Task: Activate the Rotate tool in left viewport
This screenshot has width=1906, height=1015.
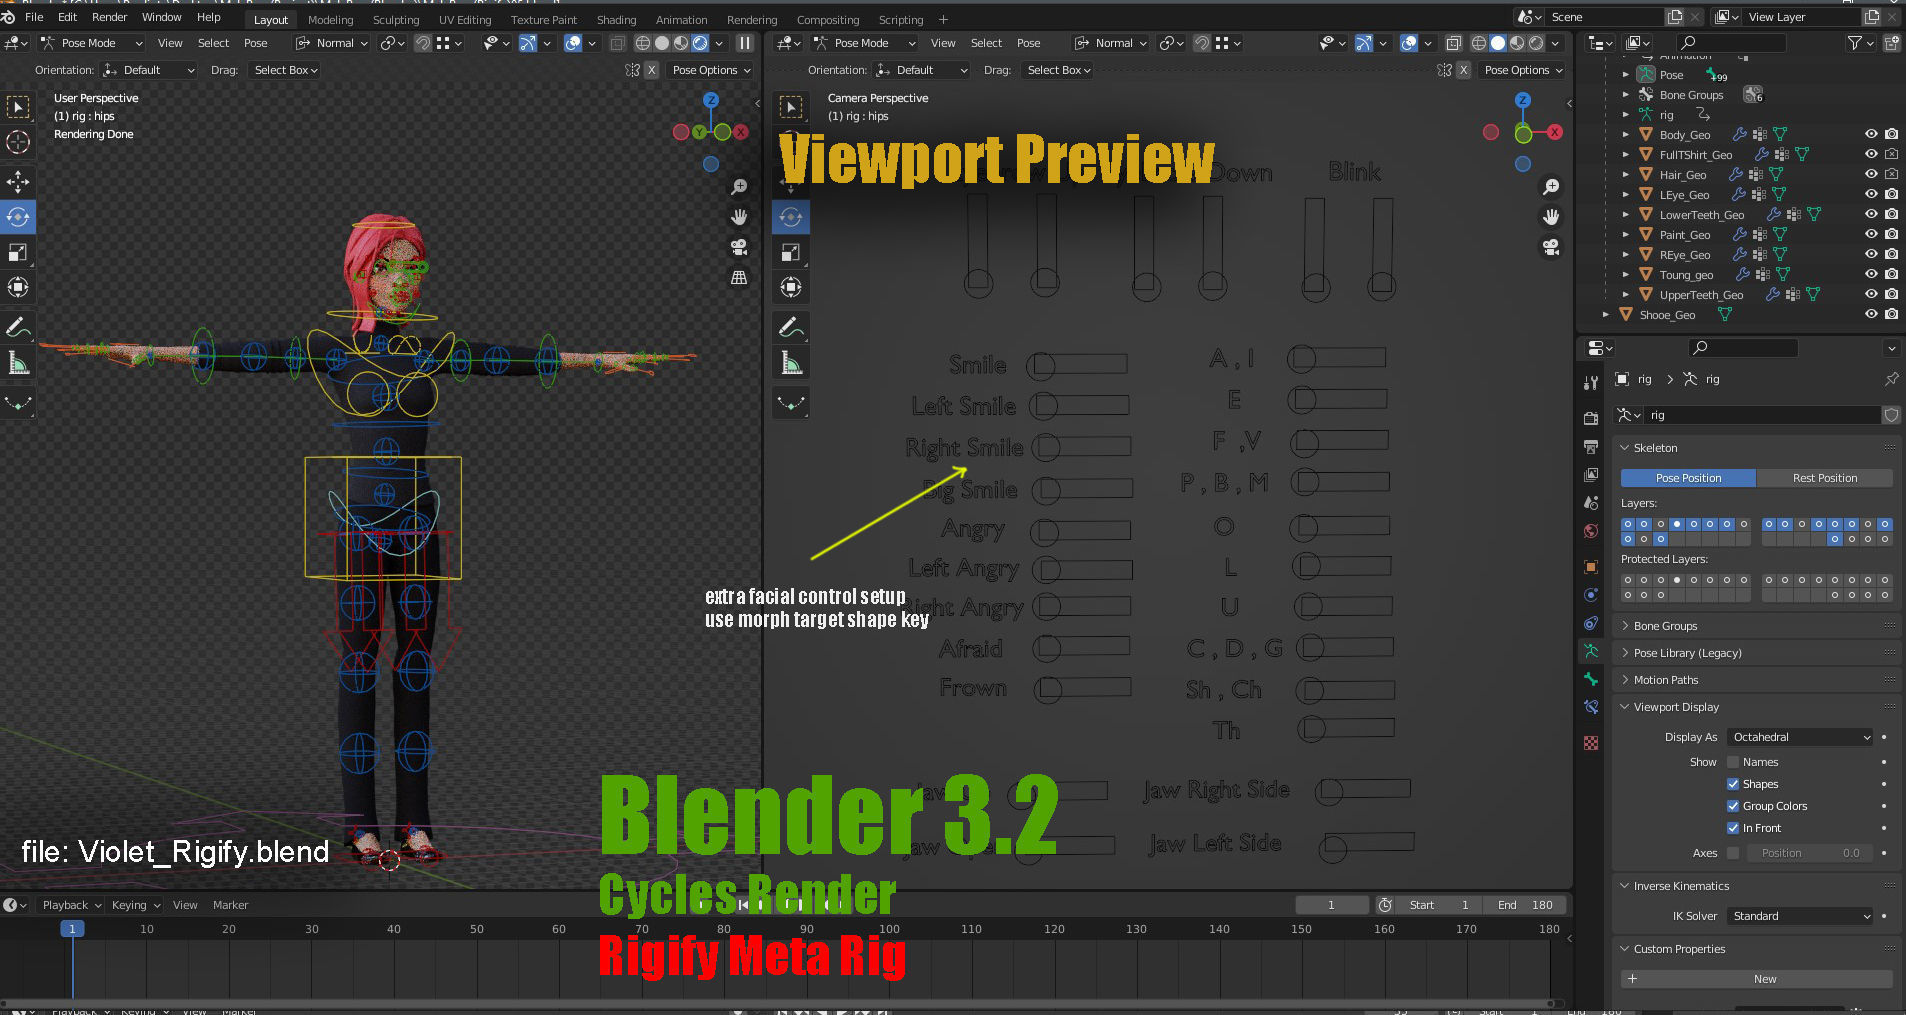Action: coord(18,217)
